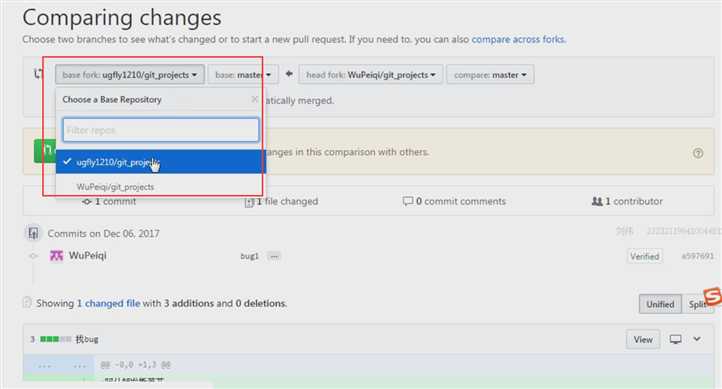Click the View file button
This screenshot has width=722, height=389.
click(643, 339)
